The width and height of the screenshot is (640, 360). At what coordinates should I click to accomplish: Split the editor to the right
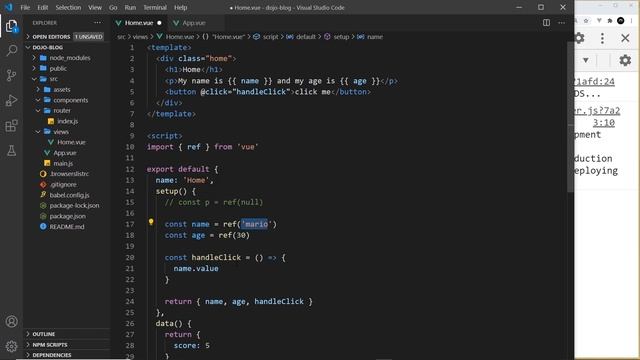pos(546,23)
